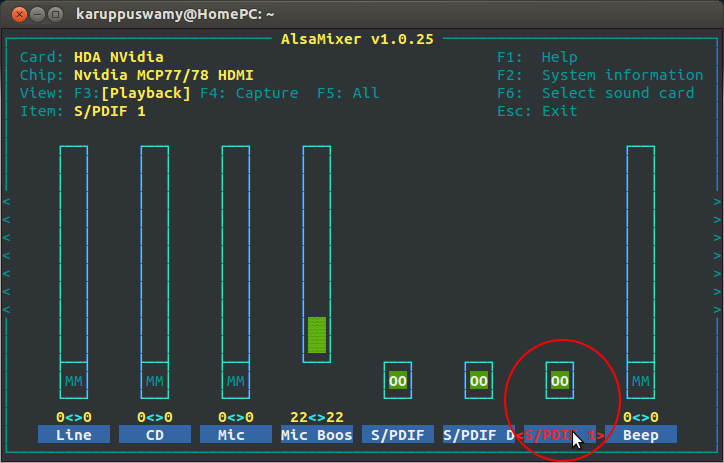
Task: Click the 22<>22 Mic Boost value
Action: point(317,417)
